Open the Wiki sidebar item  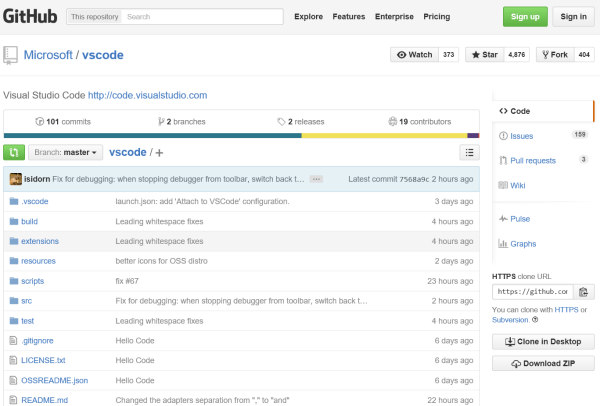point(517,185)
